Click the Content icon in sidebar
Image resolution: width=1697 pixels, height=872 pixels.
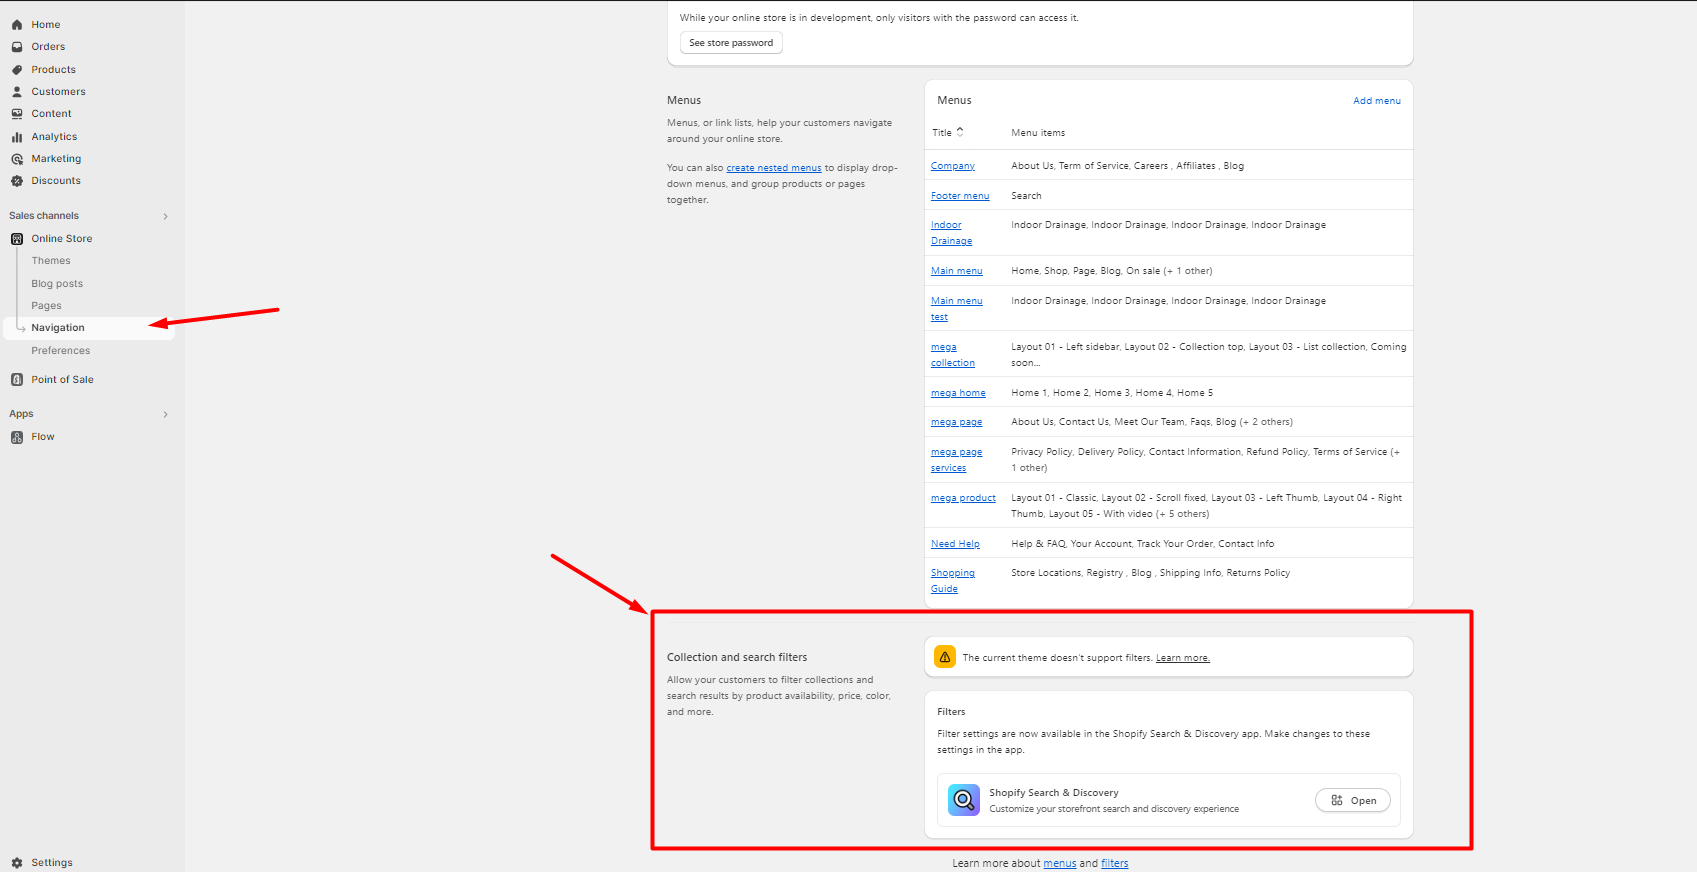(17, 114)
